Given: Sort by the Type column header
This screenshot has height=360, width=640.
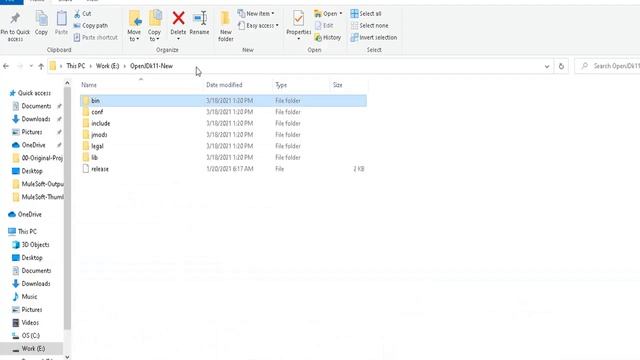Looking at the screenshot, I should (x=301, y=85).
